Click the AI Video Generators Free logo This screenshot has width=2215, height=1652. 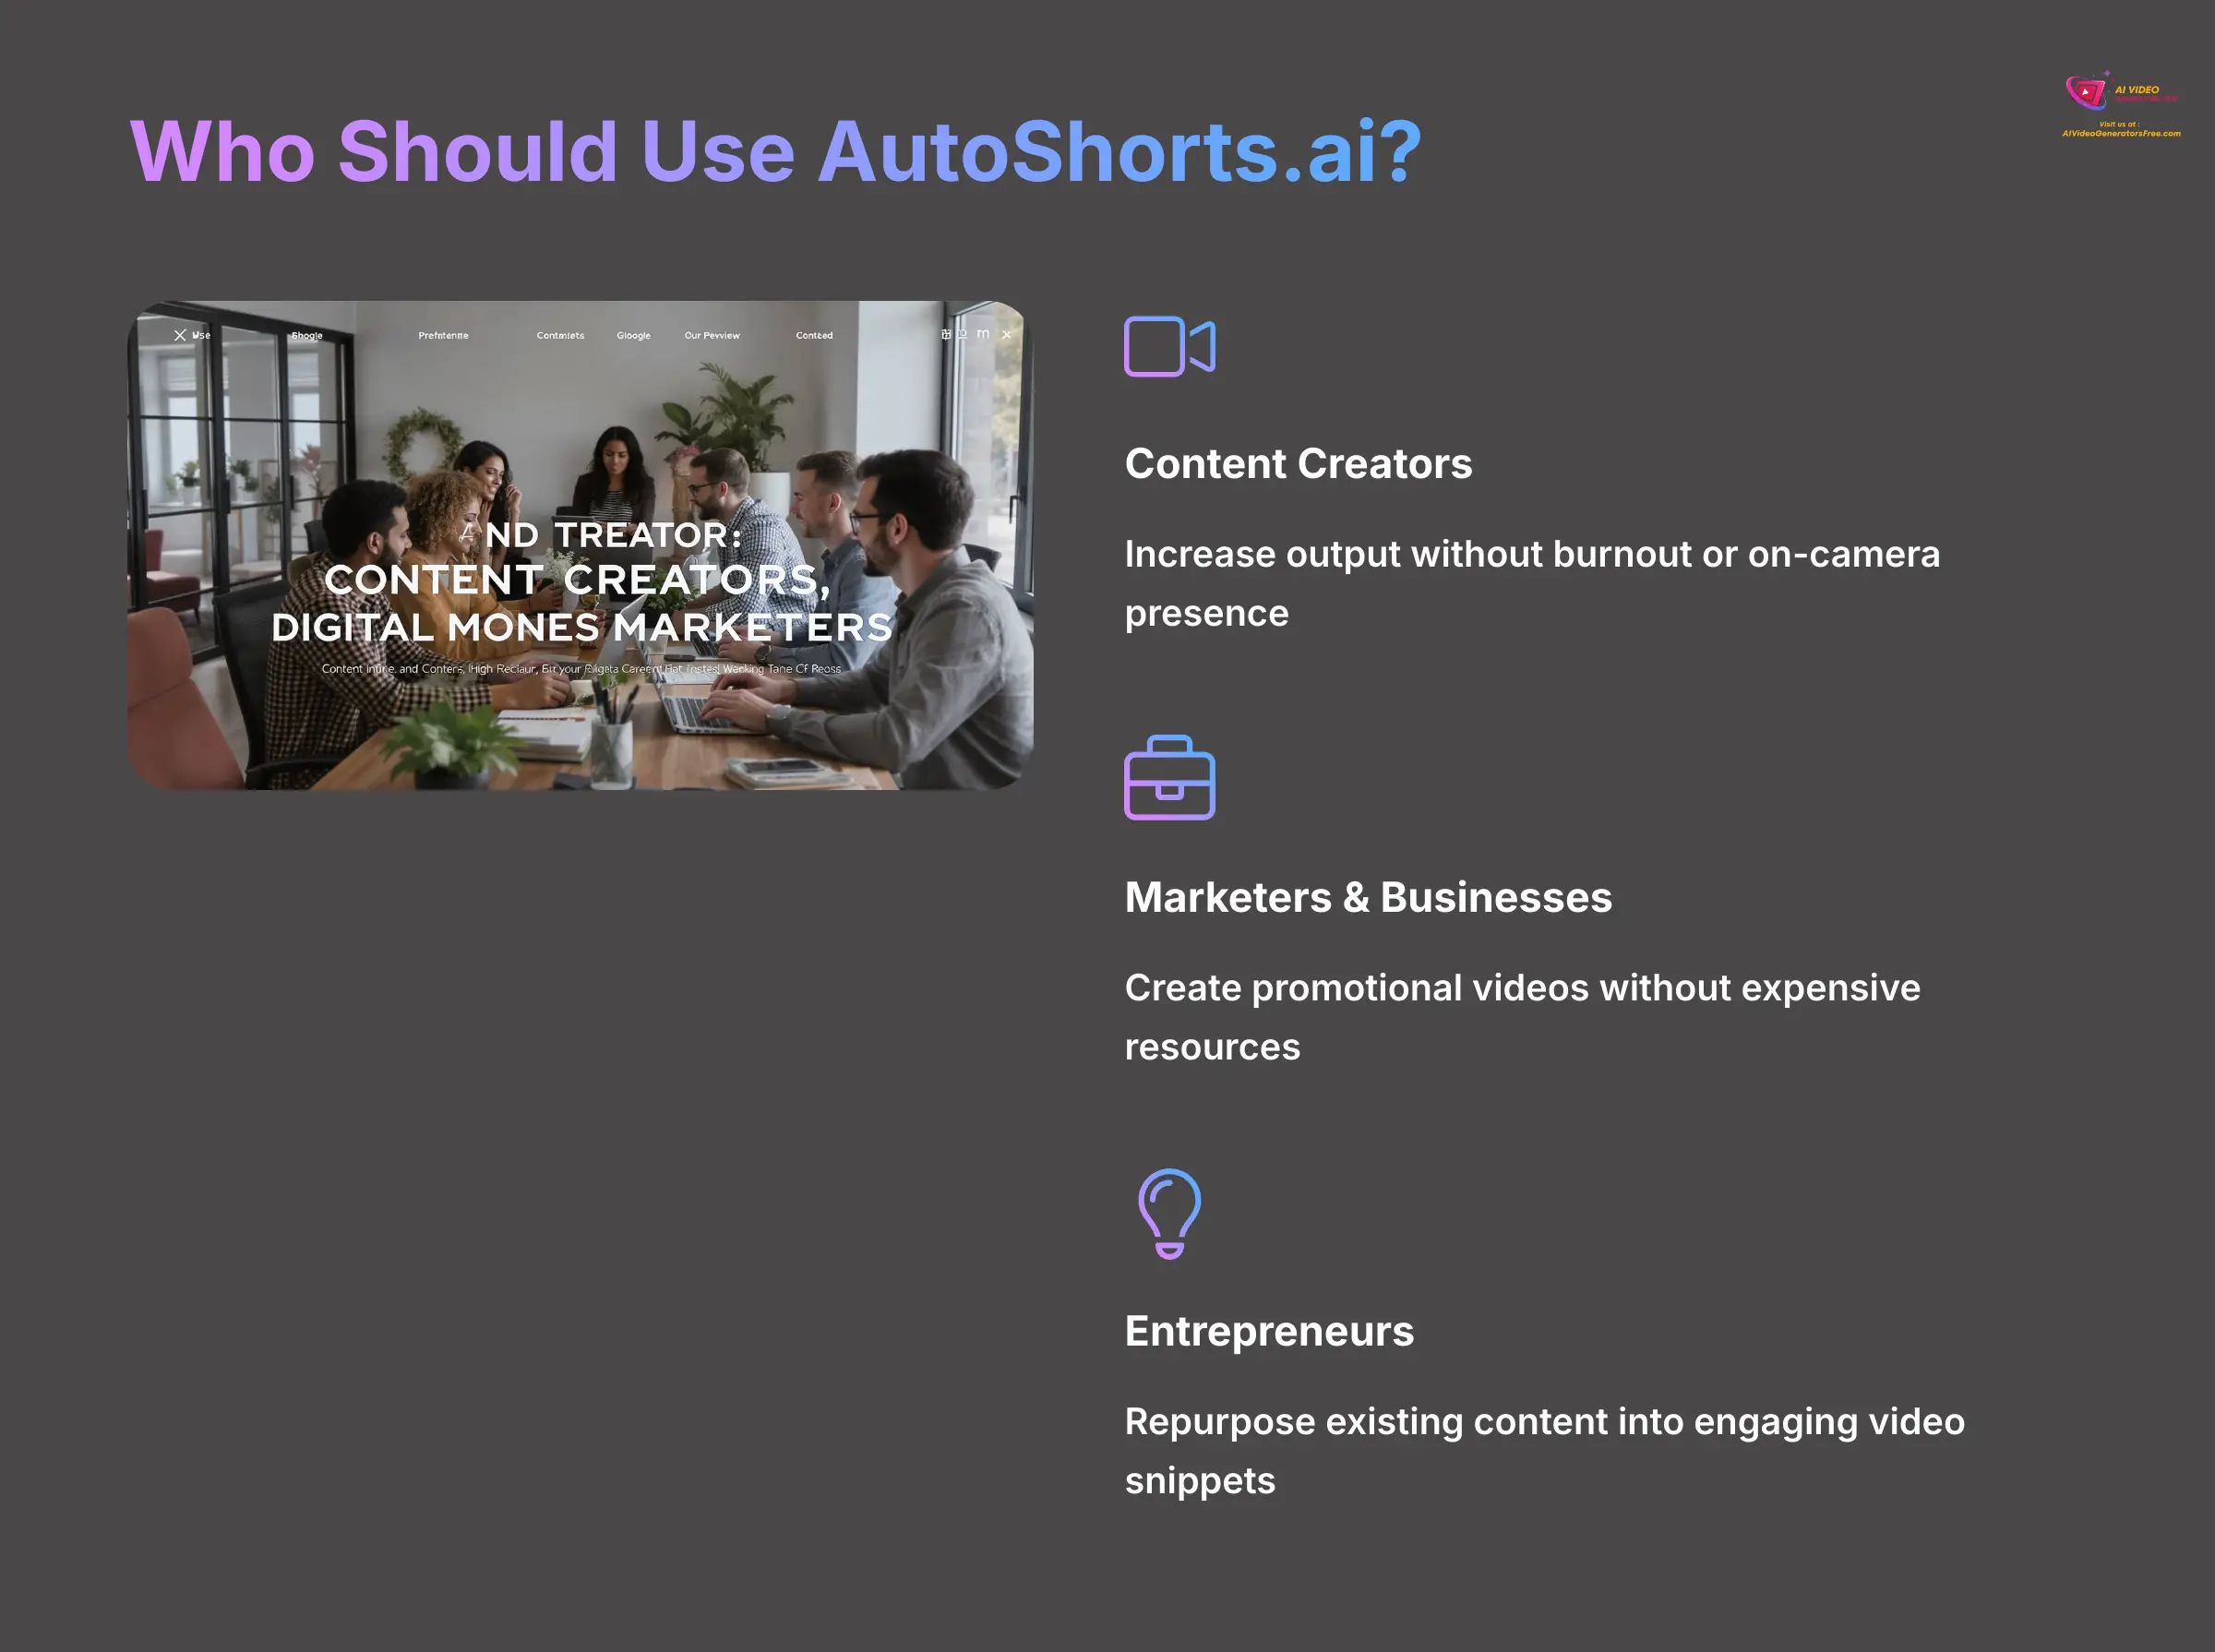pyautogui.click(x=2120, y=92)
